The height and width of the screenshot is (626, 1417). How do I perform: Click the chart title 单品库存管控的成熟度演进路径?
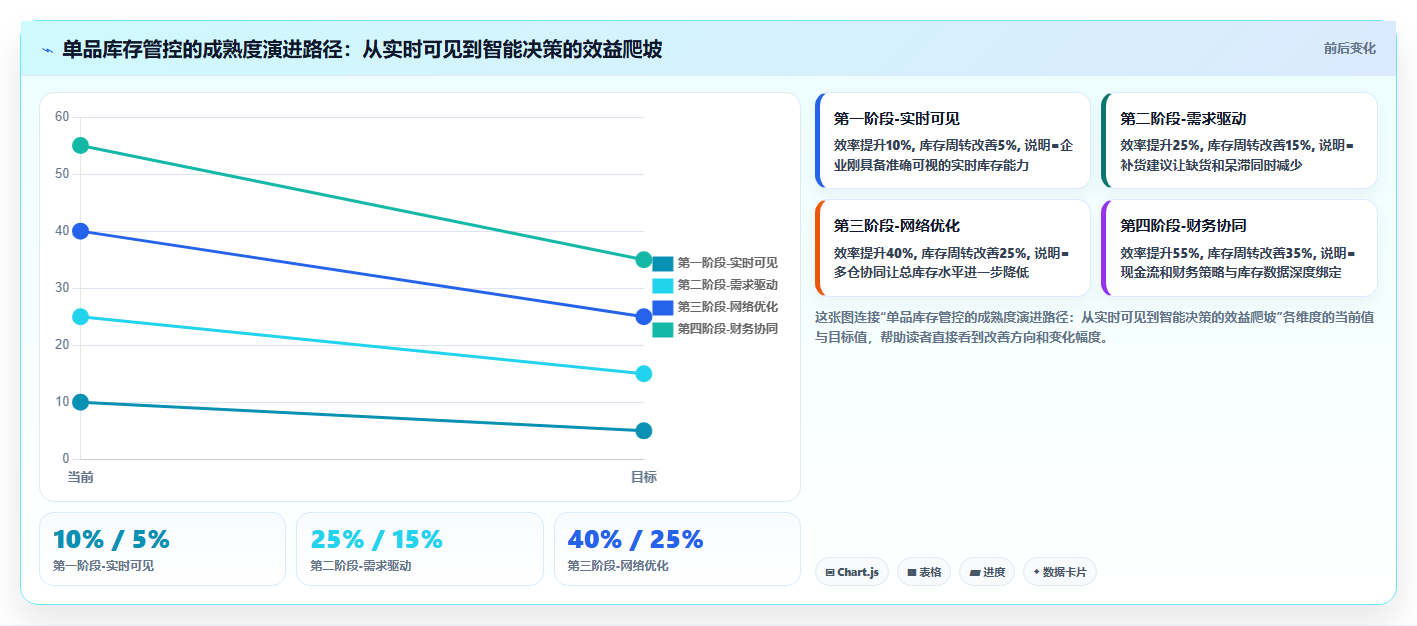362,49
